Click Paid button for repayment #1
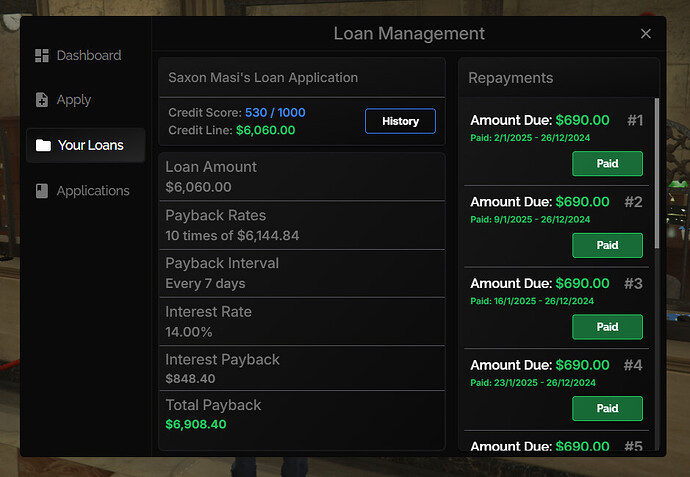The width and height of the screenshot is (690, 477). click(x=607, y=164)
